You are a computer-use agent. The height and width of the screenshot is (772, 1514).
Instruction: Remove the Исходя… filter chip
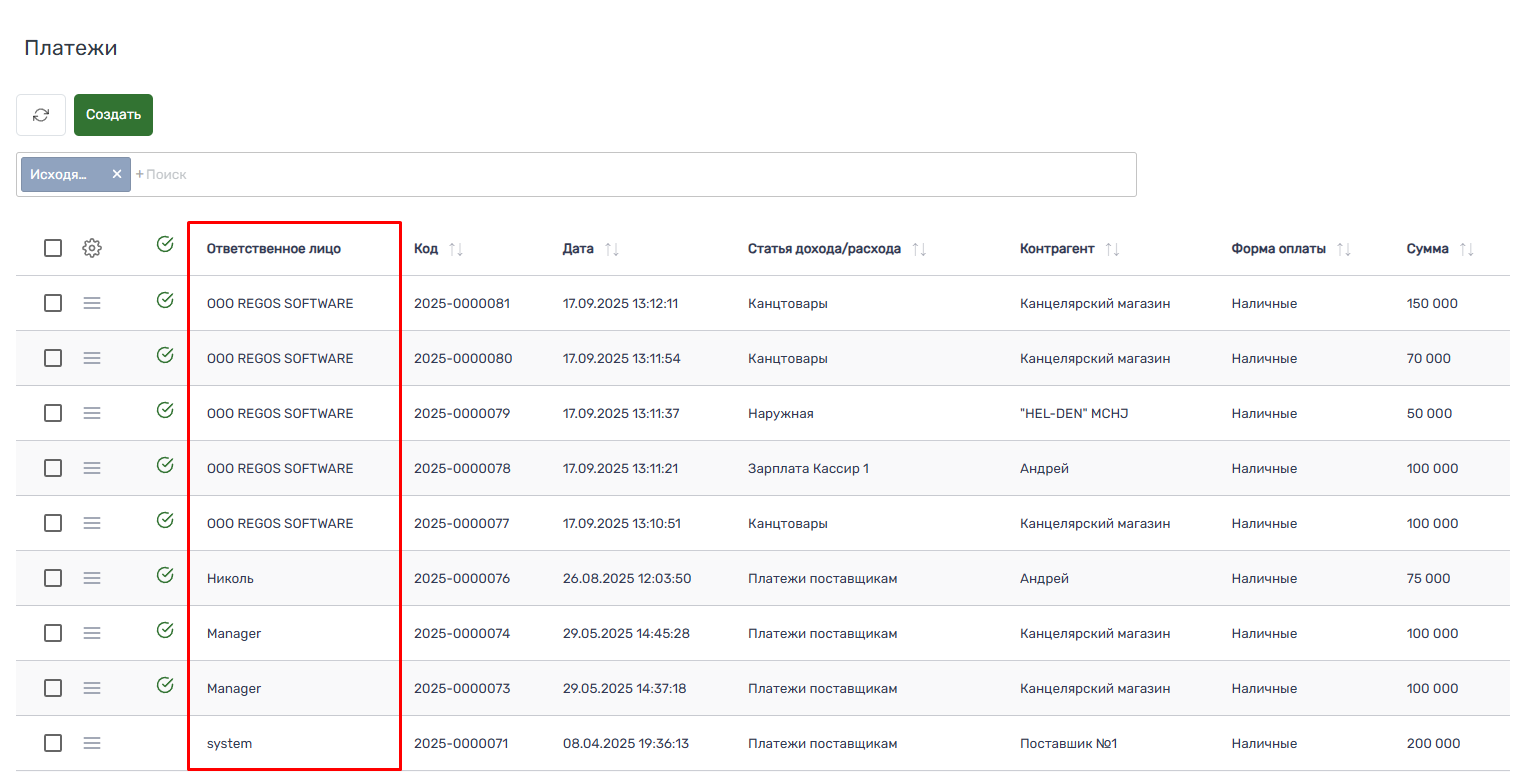coord(117,174)
